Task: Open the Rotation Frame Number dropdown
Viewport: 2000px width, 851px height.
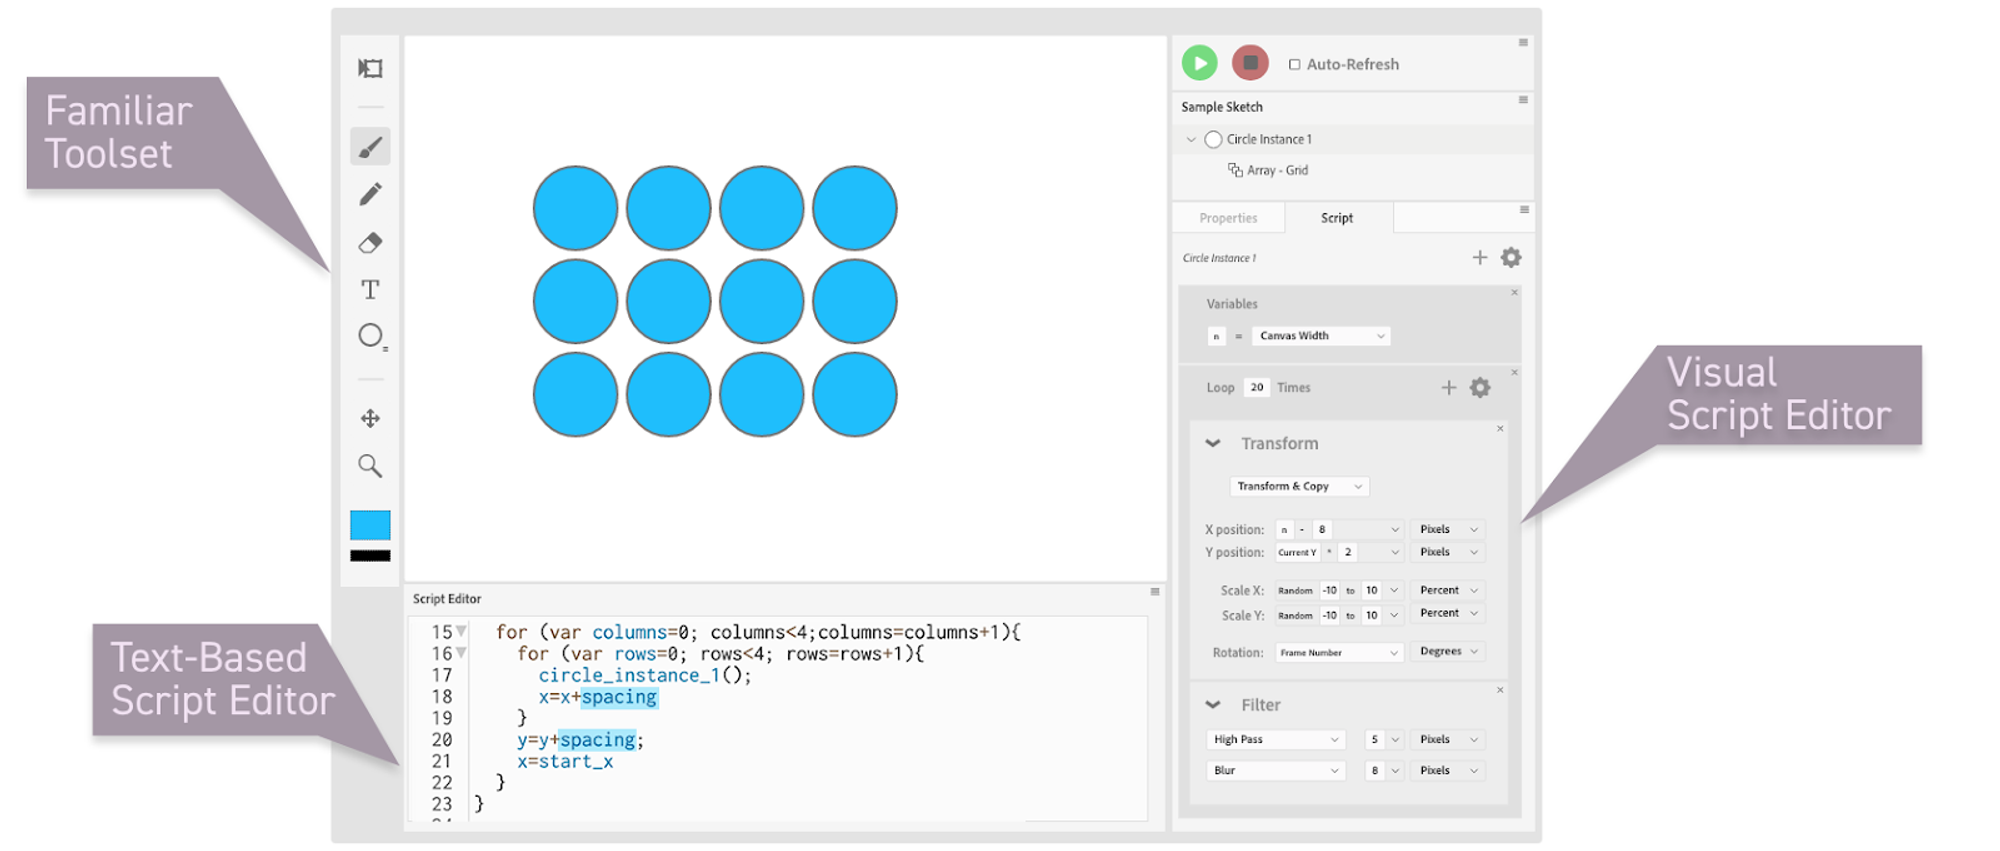Action: [x=1339, y=653]
